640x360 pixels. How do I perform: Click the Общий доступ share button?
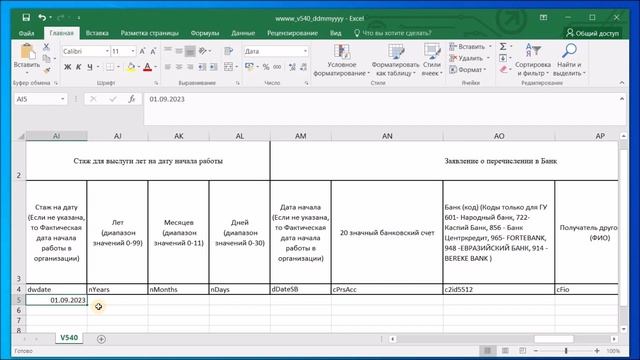tap(593, 33)
